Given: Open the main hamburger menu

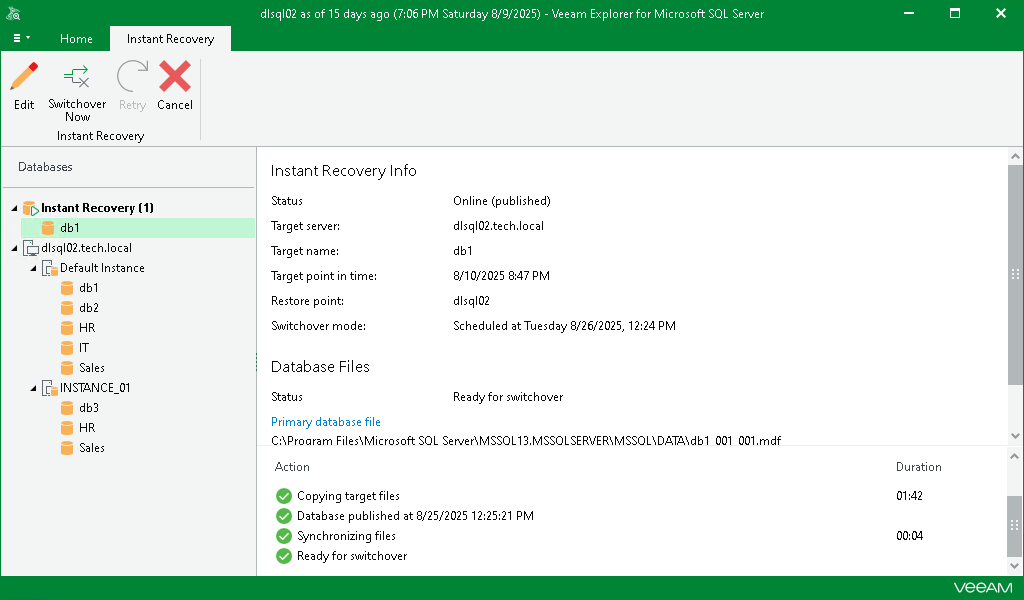Looking at the screenshot, I should point(21,38).
